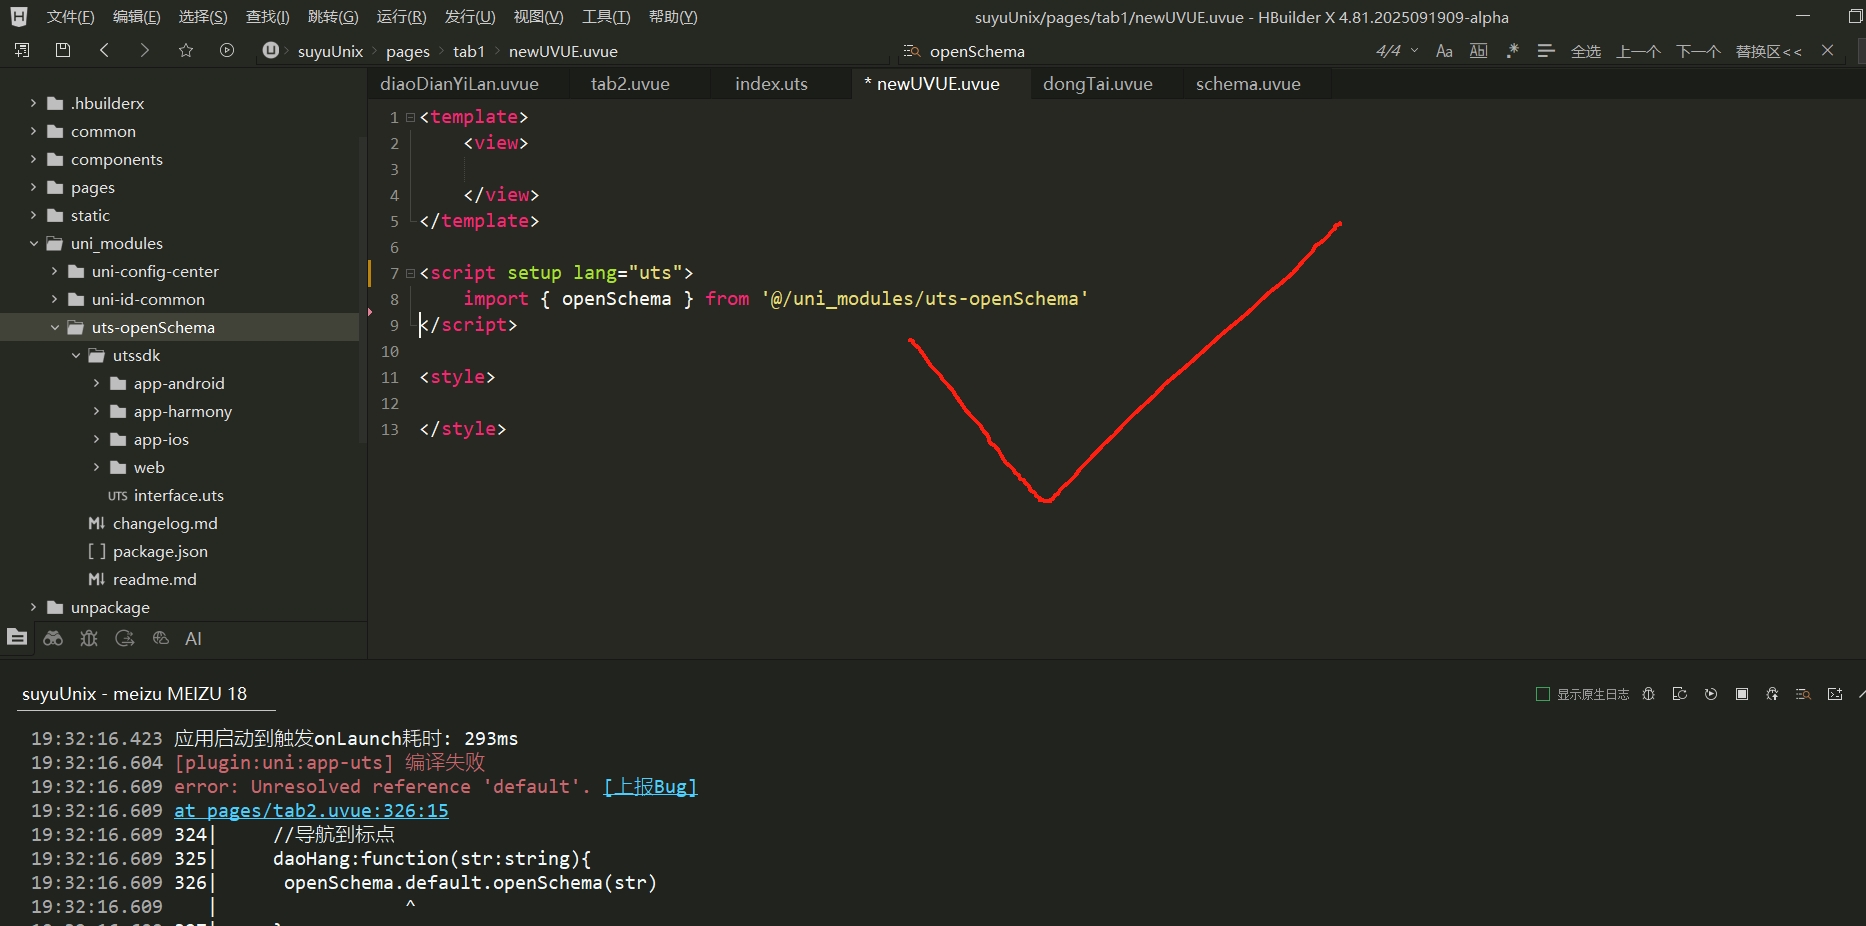Toggle regex search option icon
Screen dimensions: 1866x926
tap(1512, 51)
